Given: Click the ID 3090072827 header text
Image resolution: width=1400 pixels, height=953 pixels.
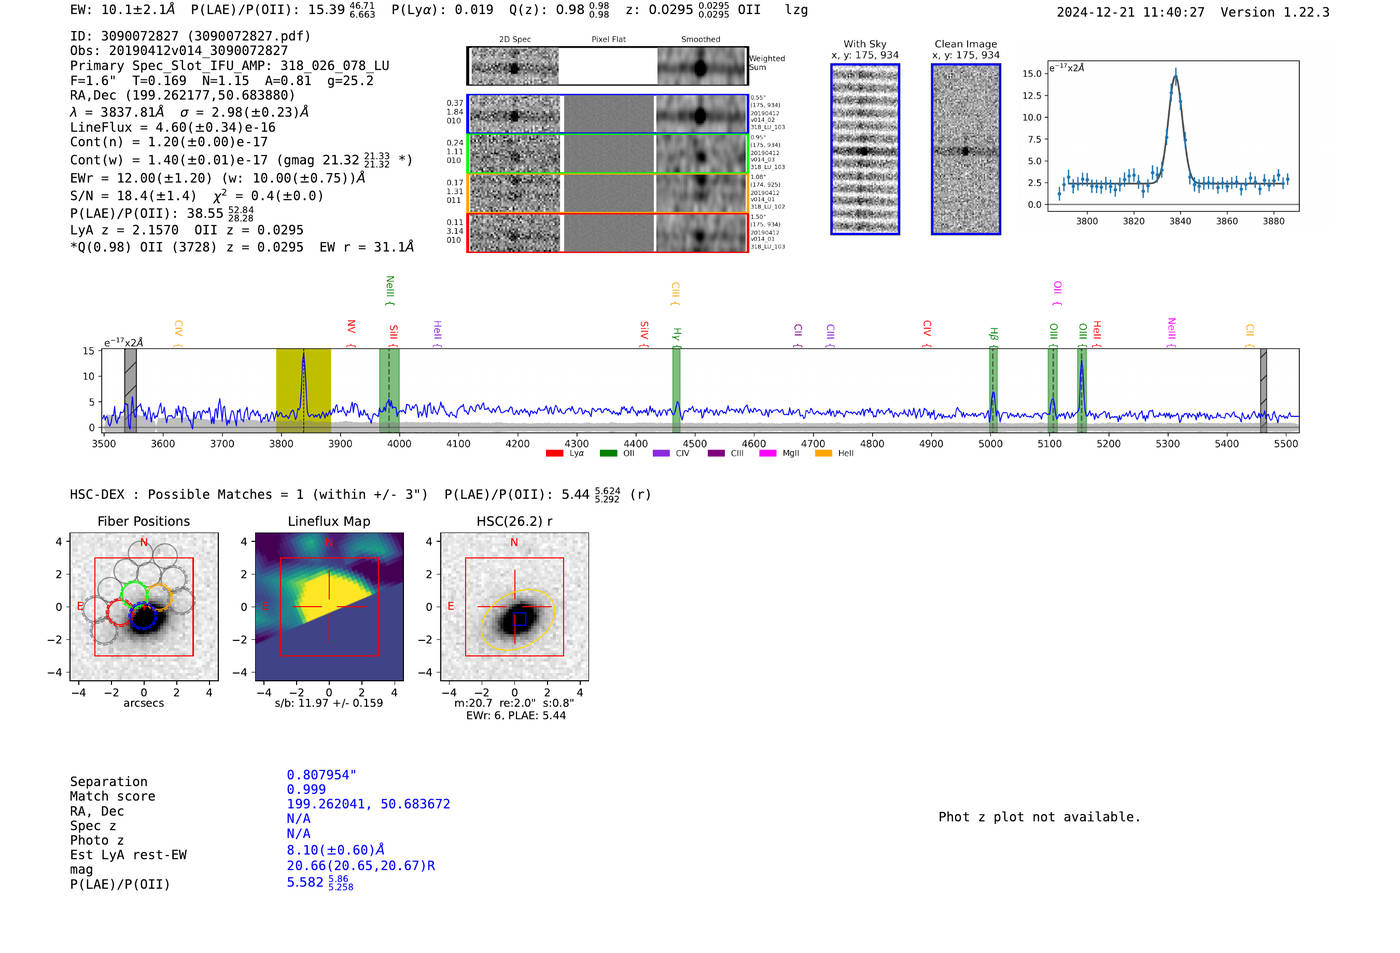Looking at the screenshot, I should pyautogui.click(x=190, y=36).
